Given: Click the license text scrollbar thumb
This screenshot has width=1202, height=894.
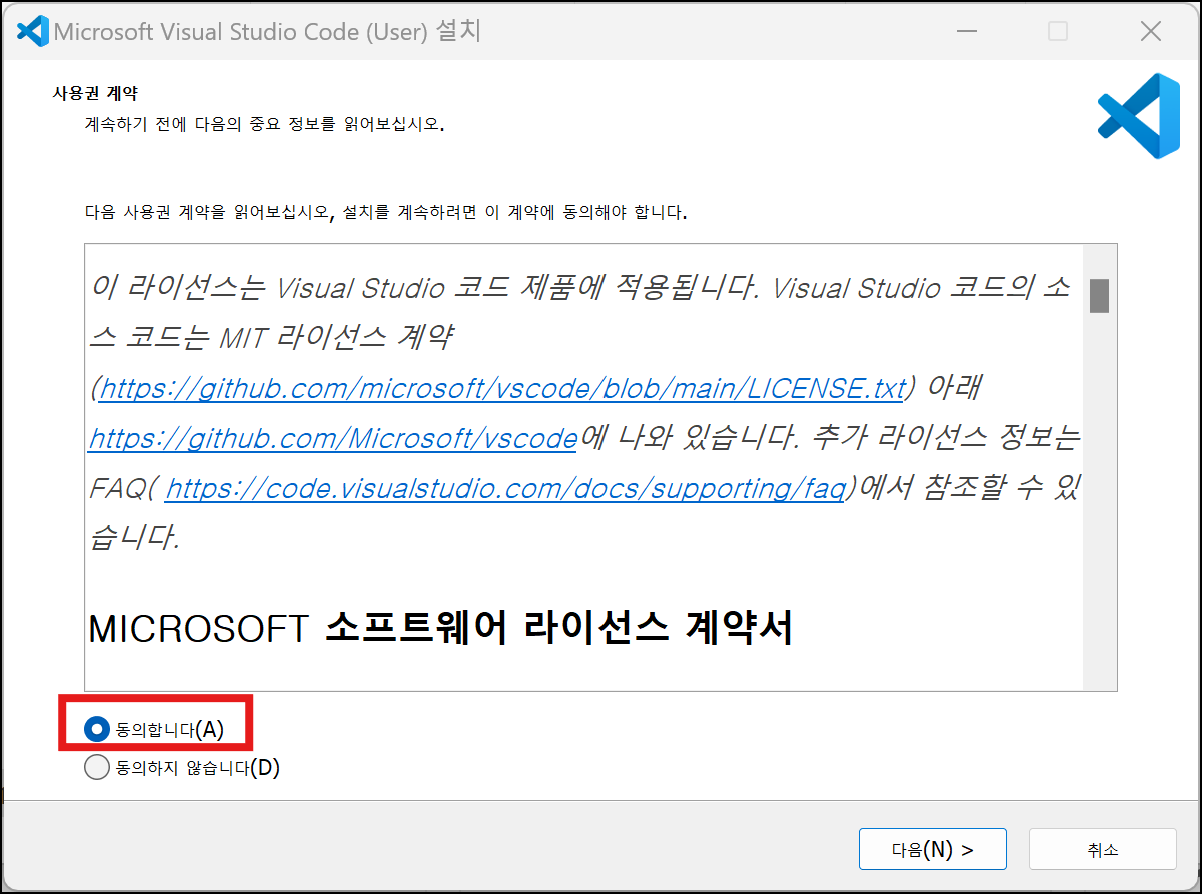Looking at the screenshot, I should pyautogui.click(x=1099, y=295).
